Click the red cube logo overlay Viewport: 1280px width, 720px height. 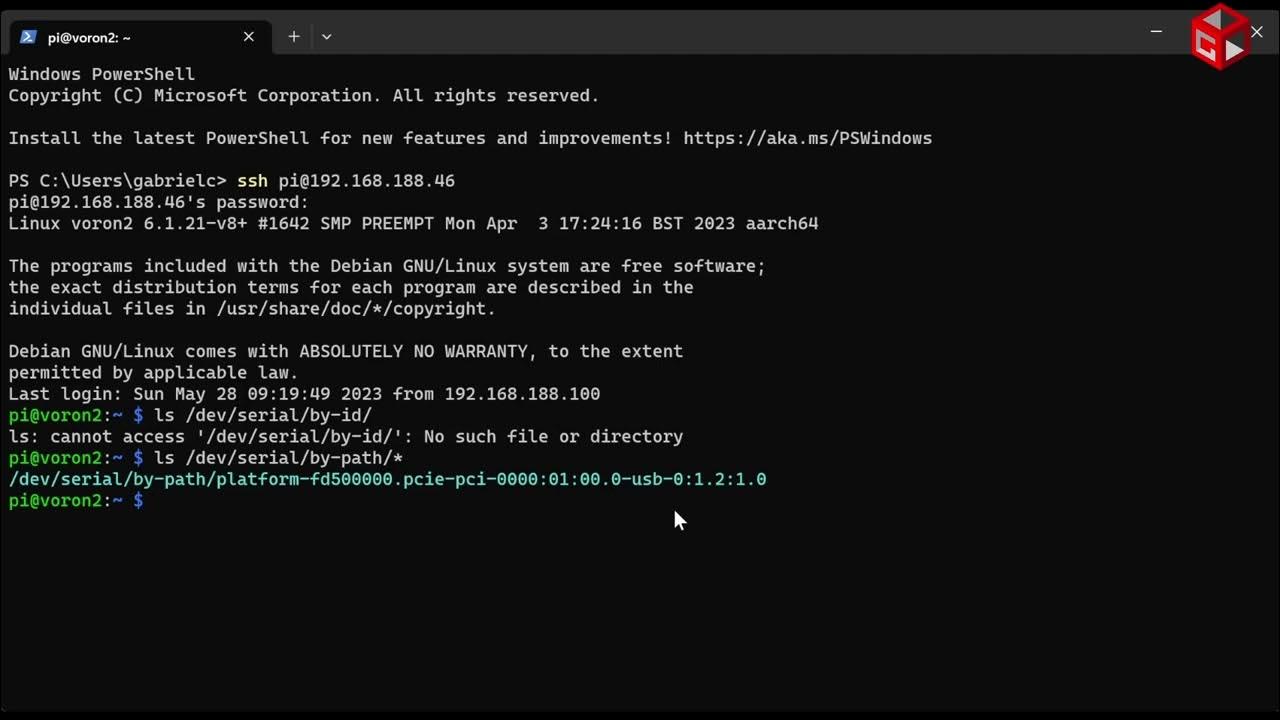tap(1220, 37)
